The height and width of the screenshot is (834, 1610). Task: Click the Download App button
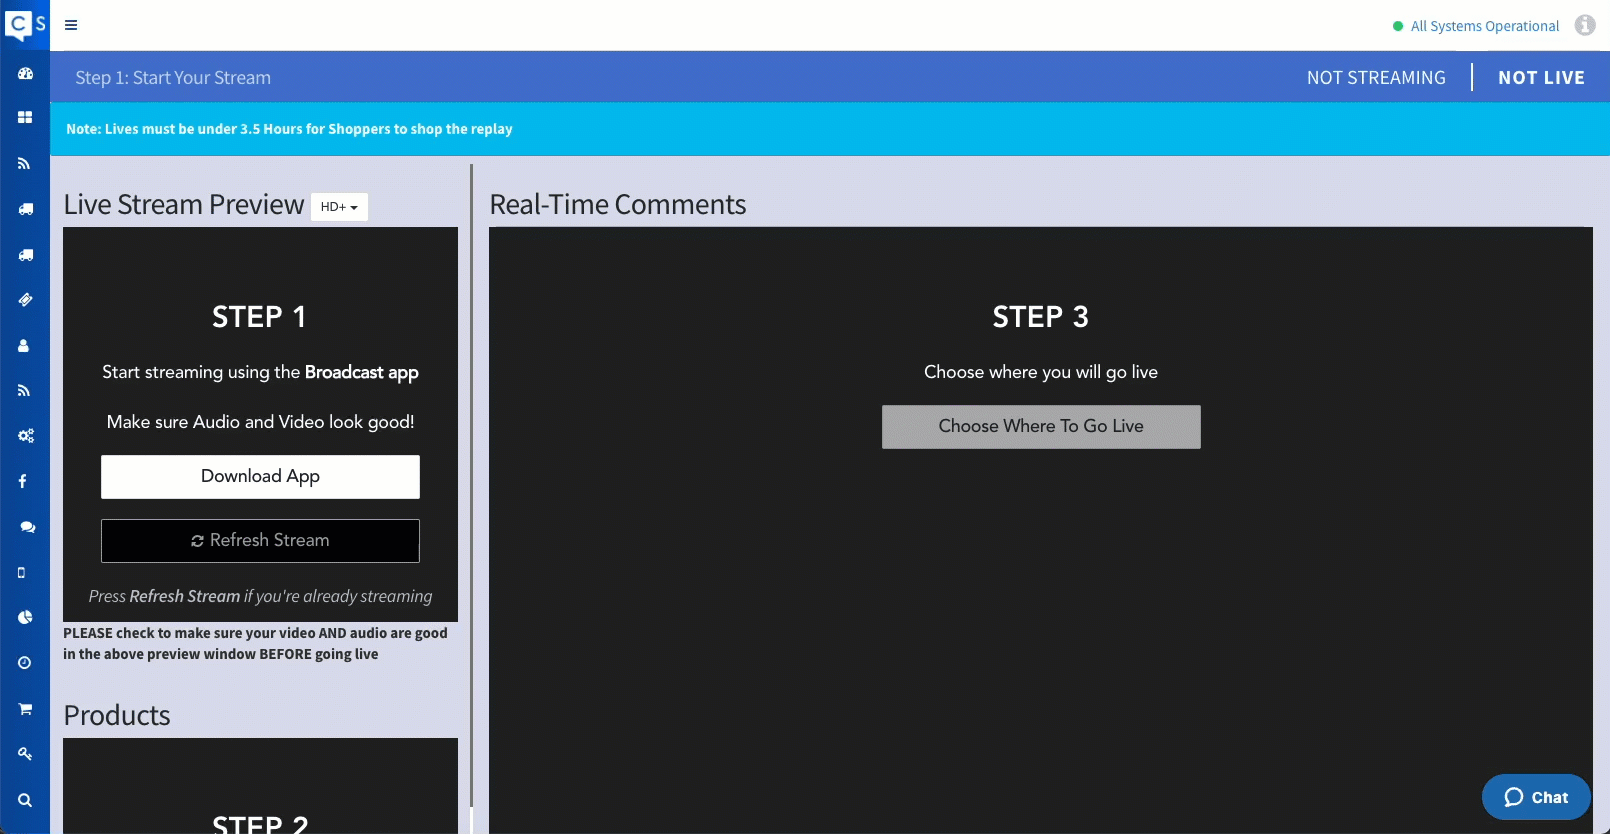[260, 477]
